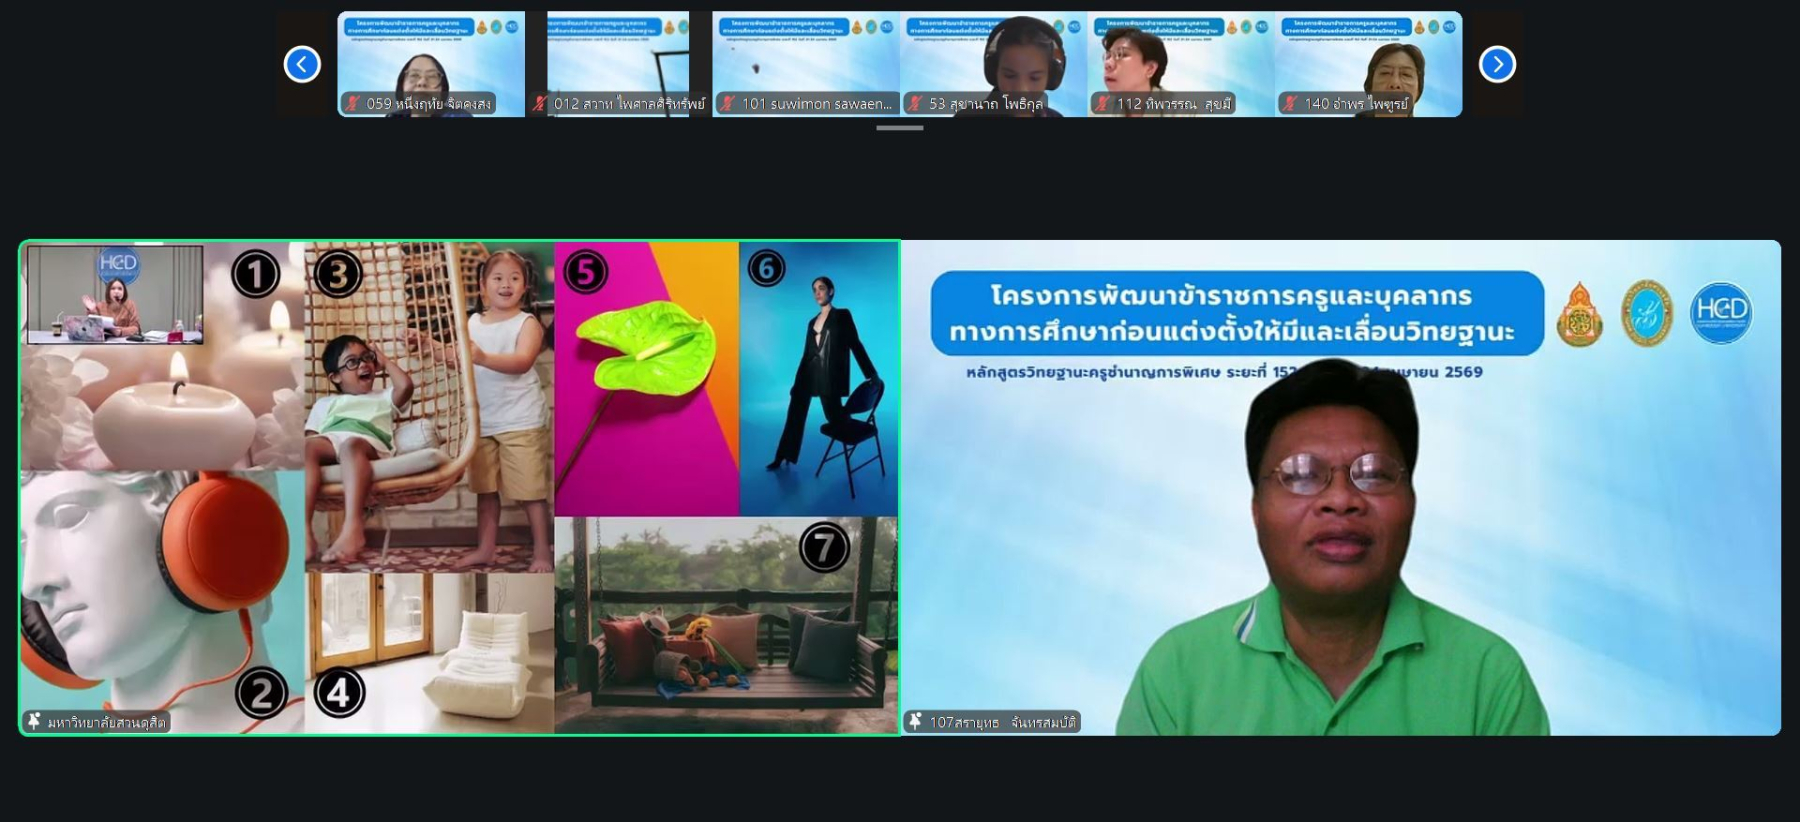Click the previous participants arrow button

[302, 64]
